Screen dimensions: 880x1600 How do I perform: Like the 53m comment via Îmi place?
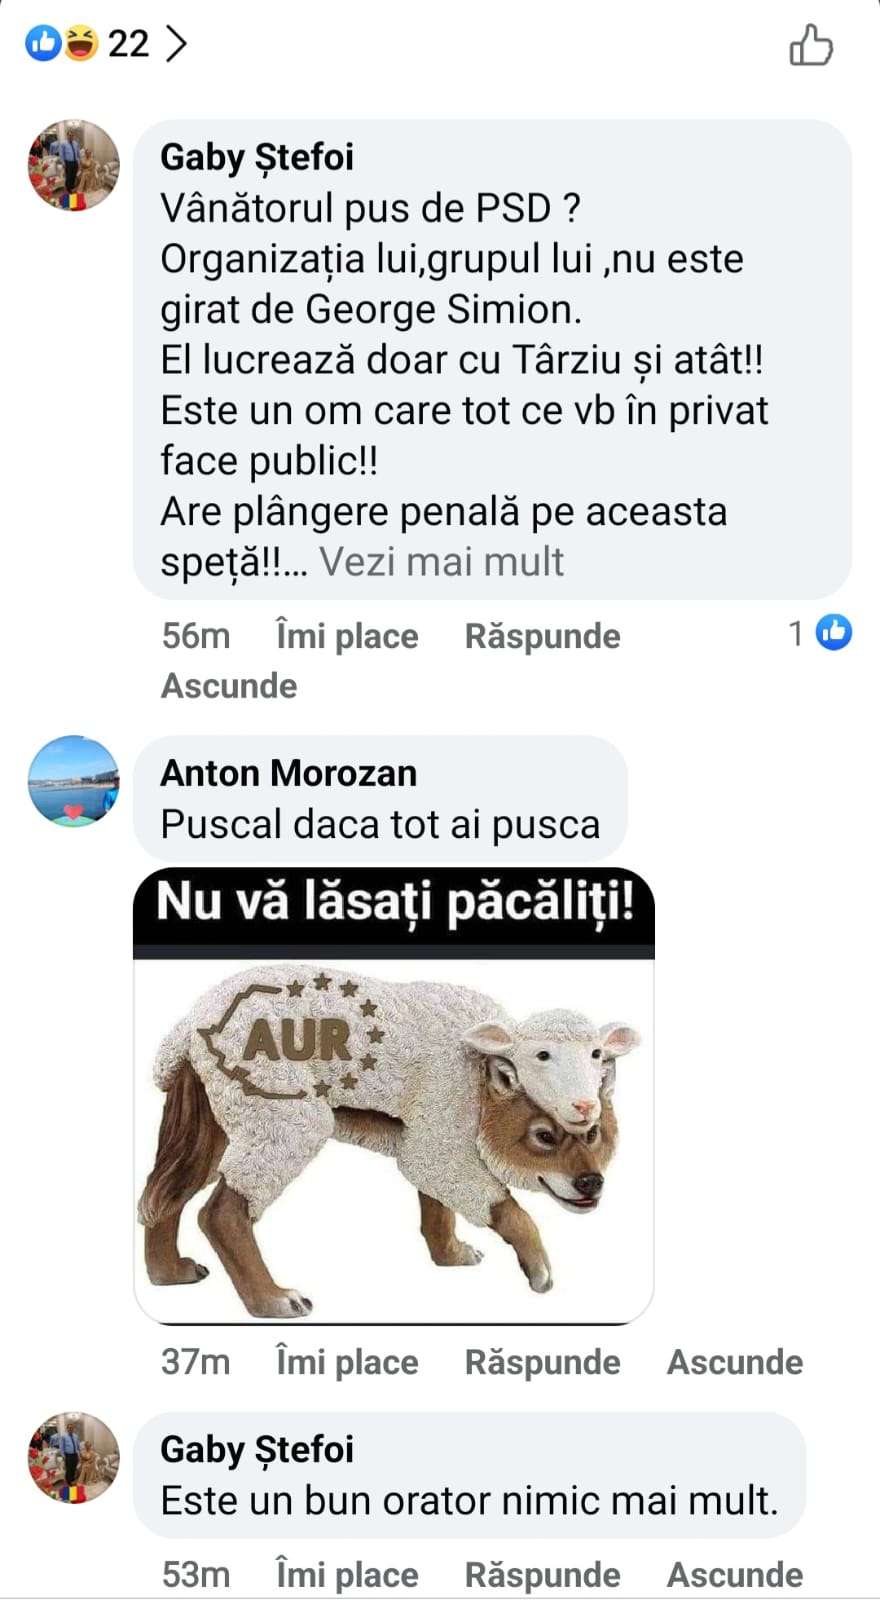(x=347, y=1575)
